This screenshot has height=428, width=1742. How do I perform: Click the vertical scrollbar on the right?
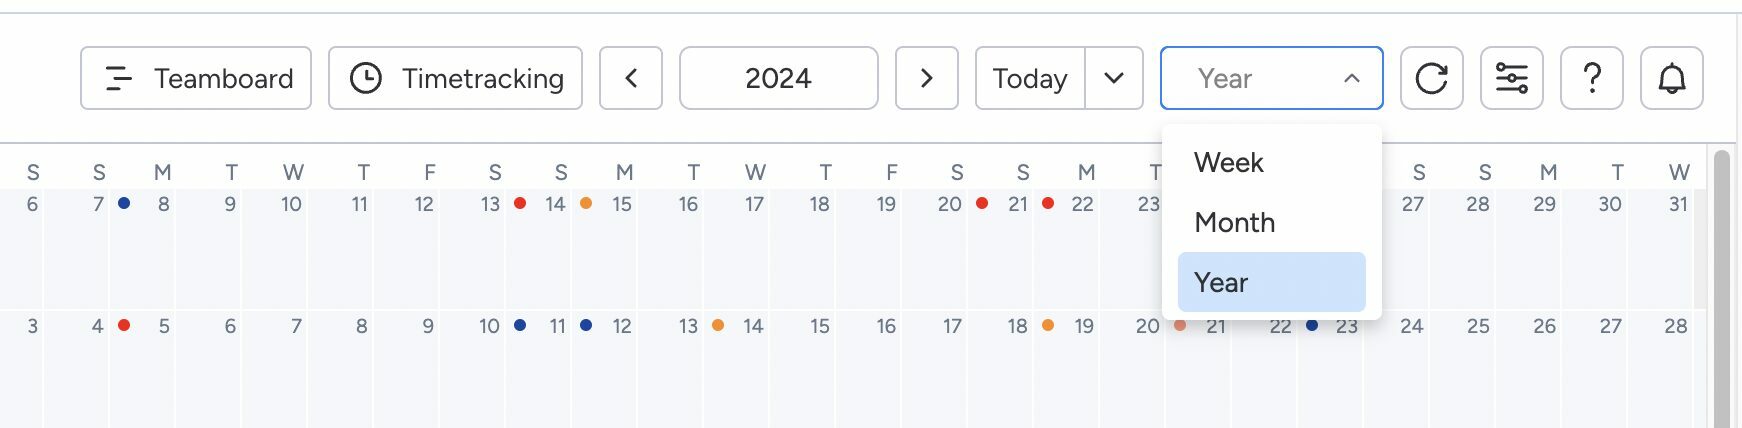[1721, 288]
